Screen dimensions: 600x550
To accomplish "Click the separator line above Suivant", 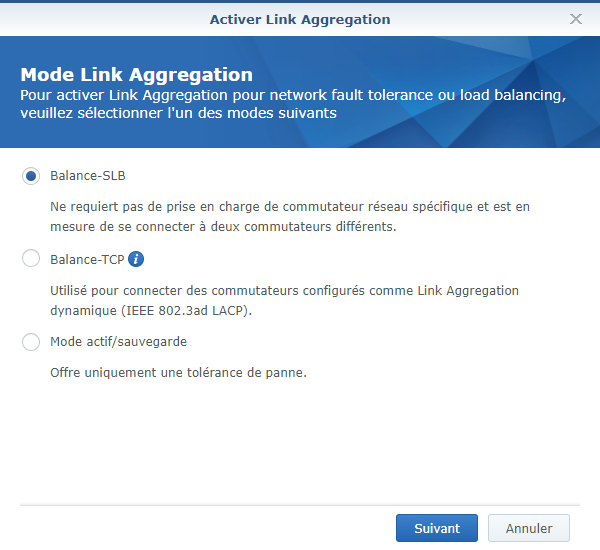I will click(300, 505).
